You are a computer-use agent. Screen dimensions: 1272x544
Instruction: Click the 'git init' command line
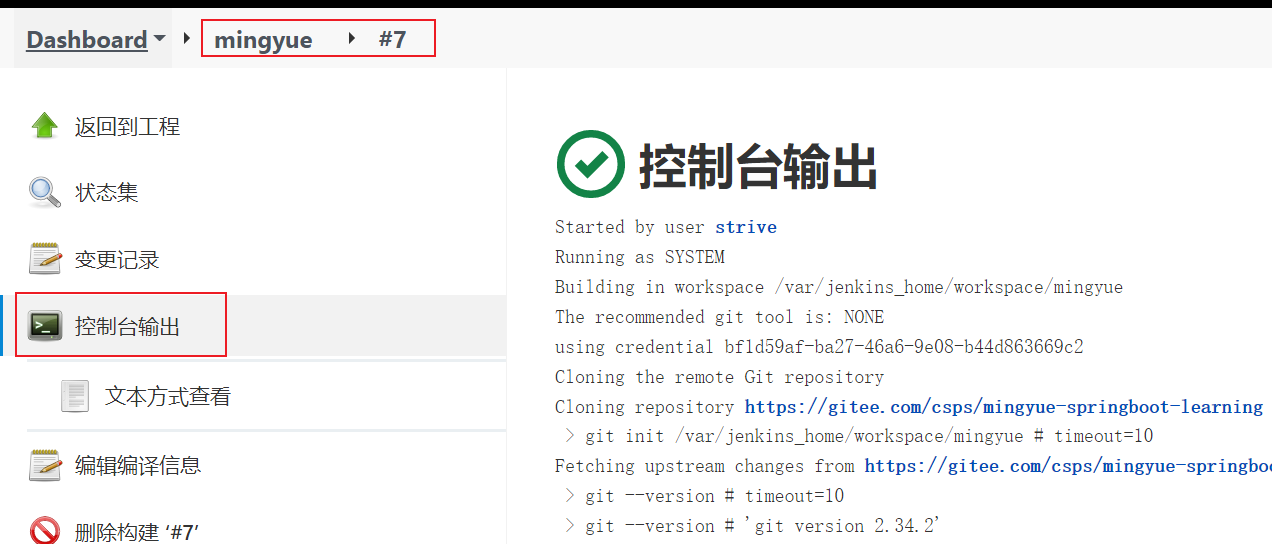coord(860,436)
